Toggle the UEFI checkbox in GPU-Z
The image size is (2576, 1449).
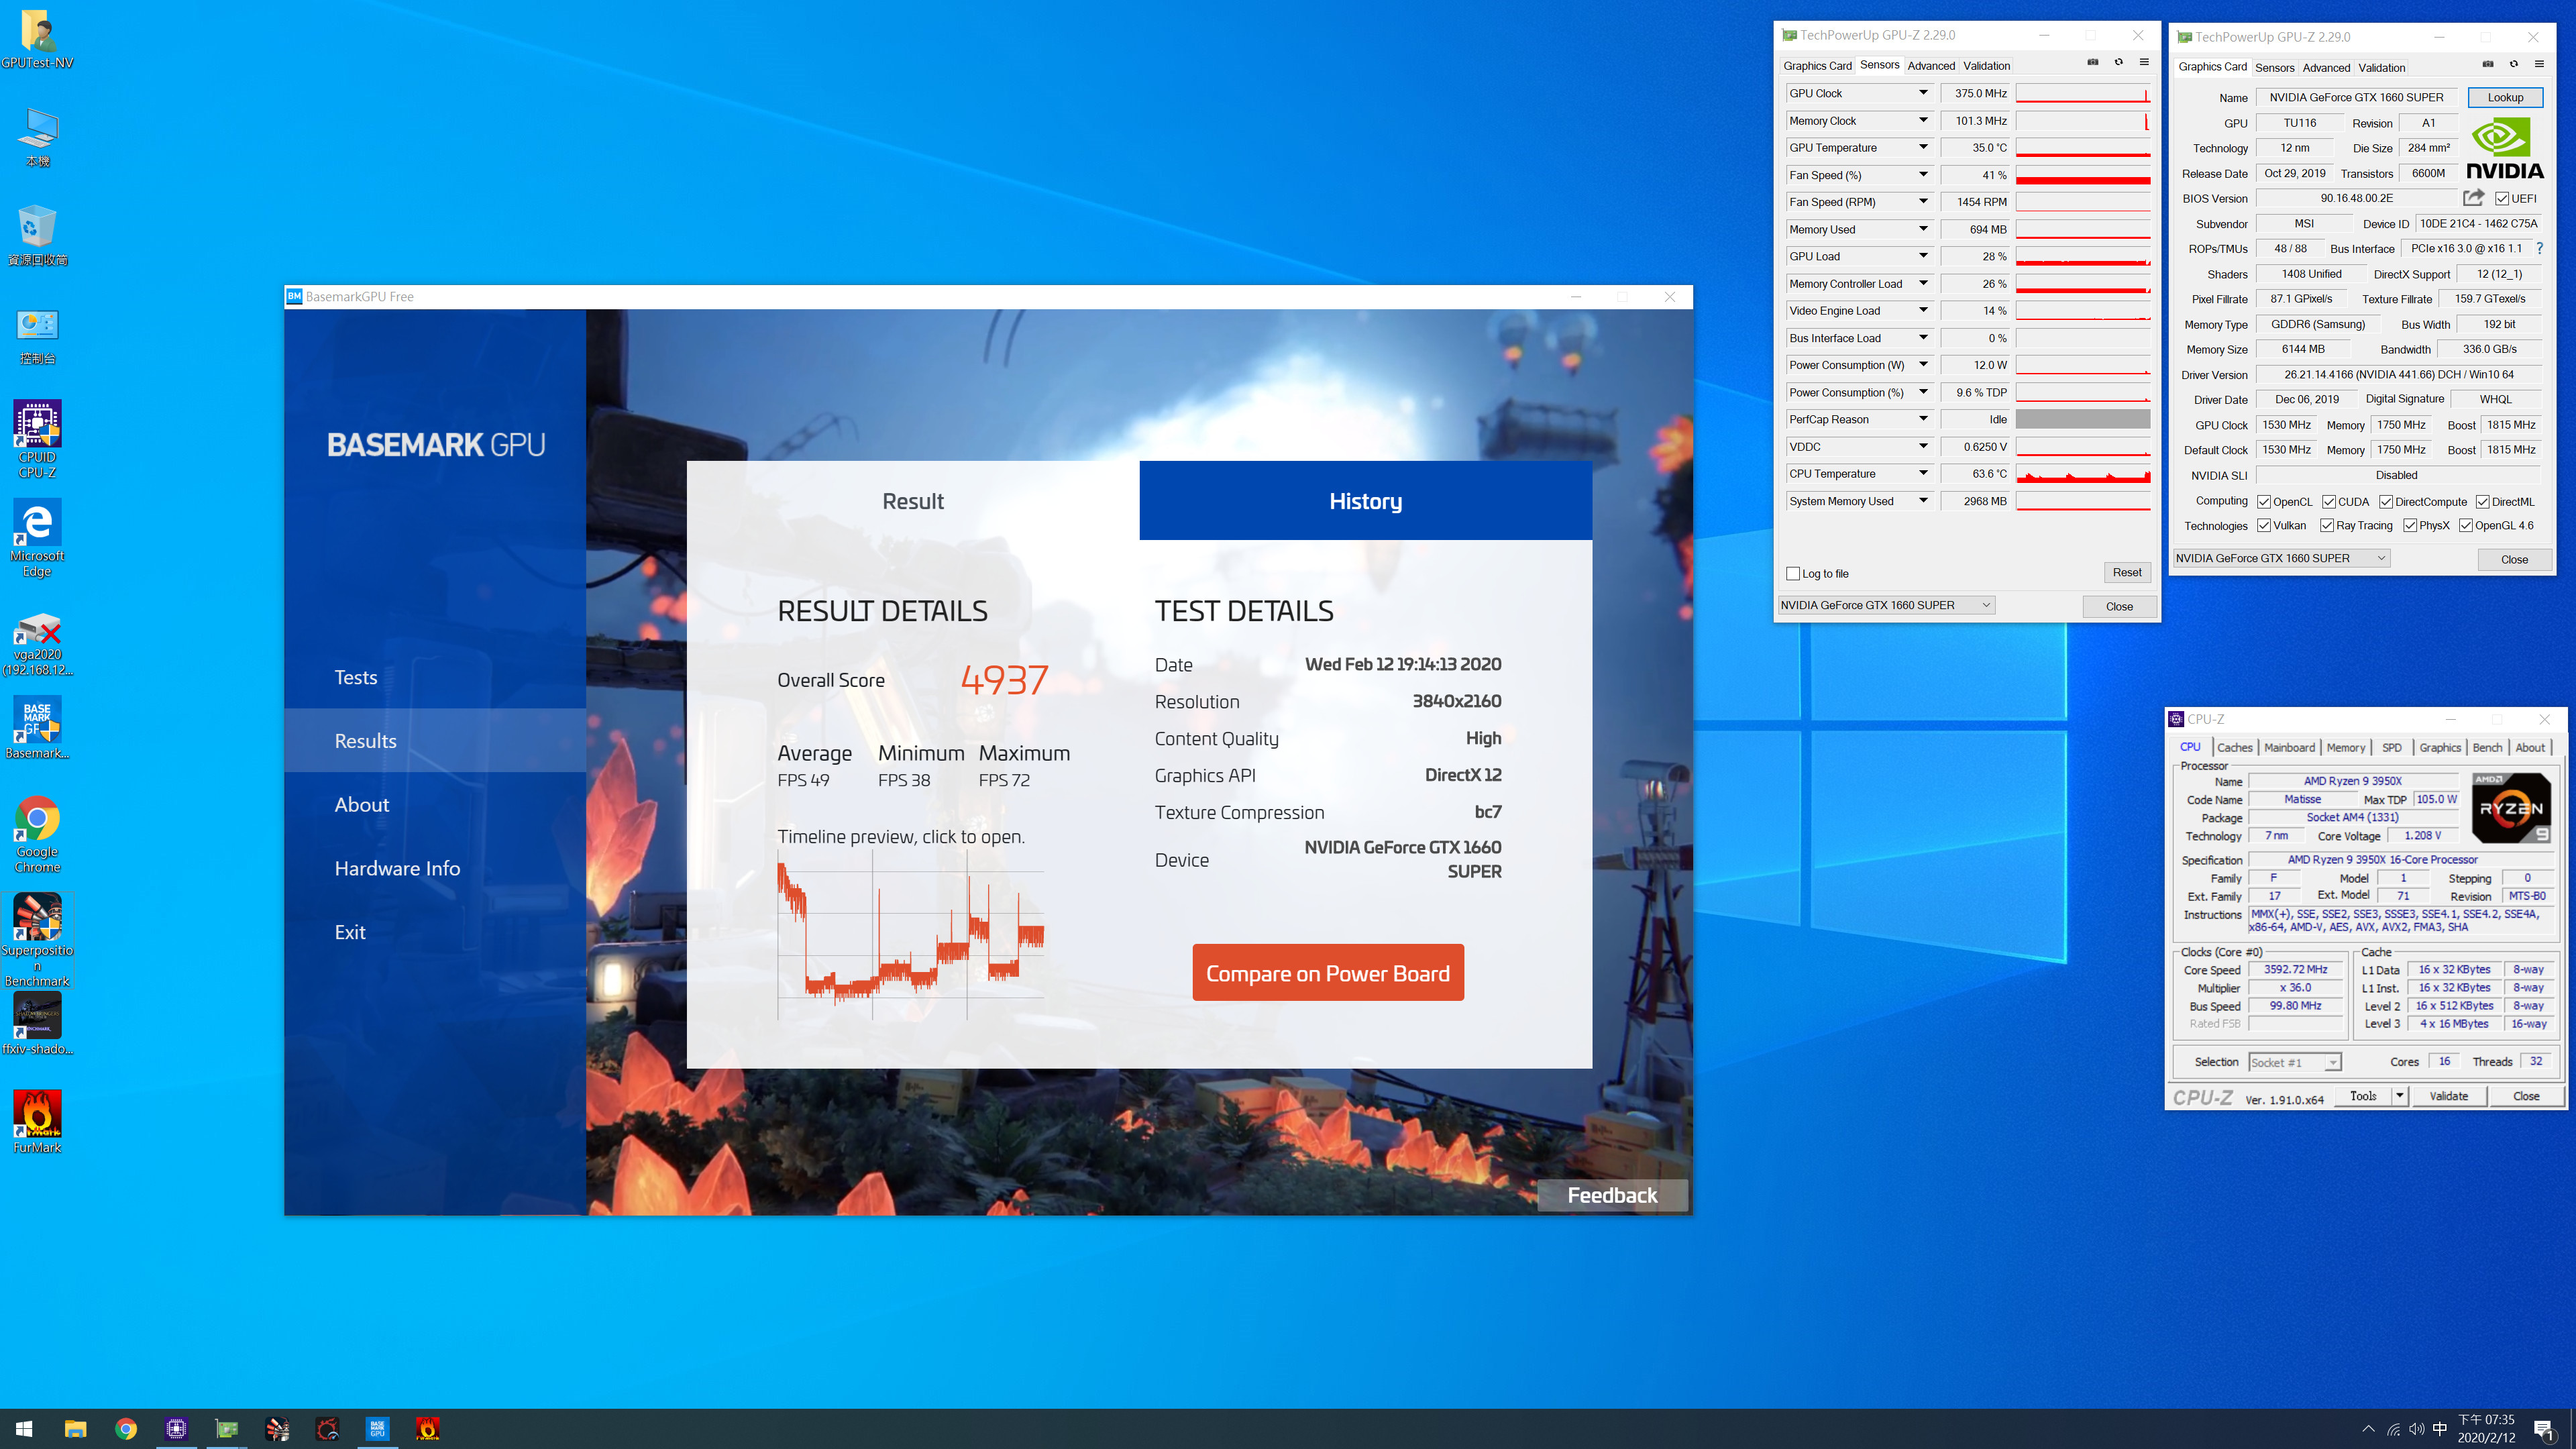click(x=2502, y=198)
